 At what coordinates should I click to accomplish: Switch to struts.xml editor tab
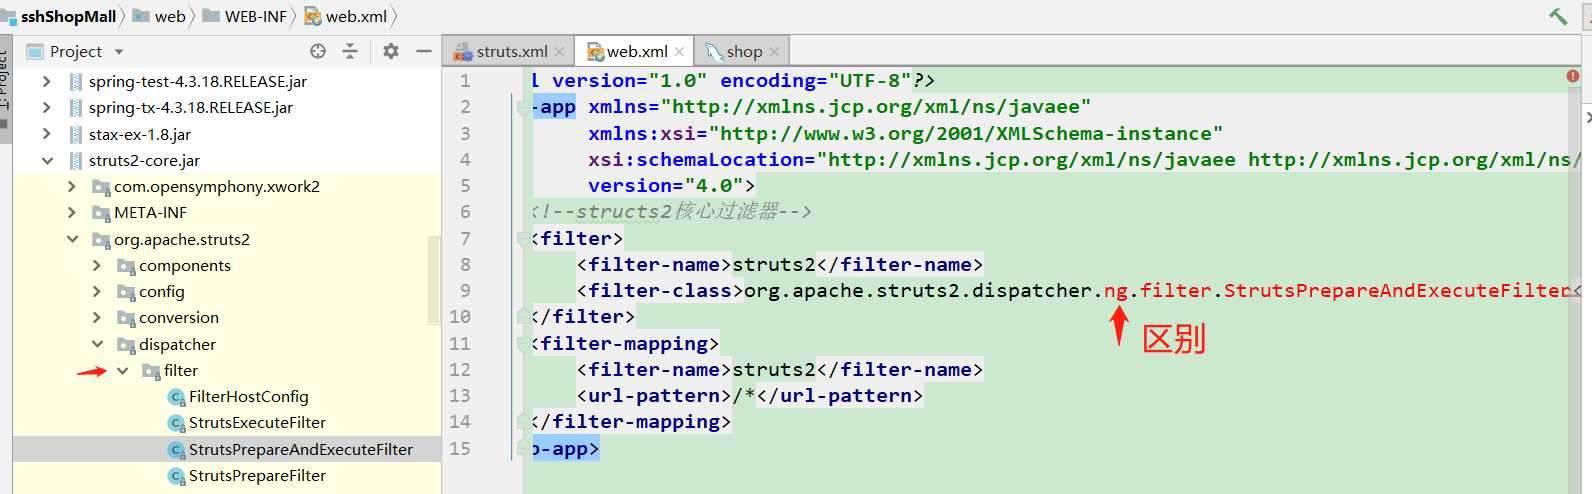tap(511, 51)
